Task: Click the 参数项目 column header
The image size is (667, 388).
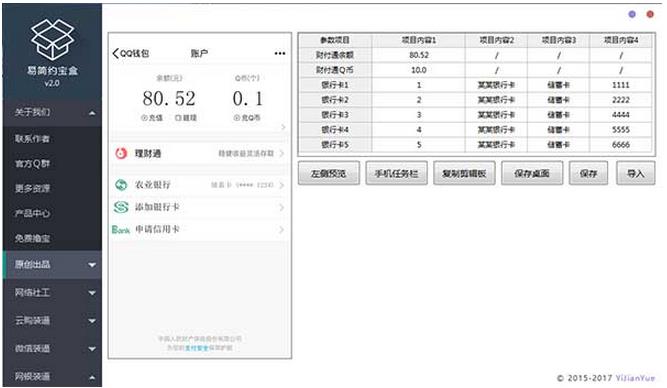Action: tap(335, 40)
